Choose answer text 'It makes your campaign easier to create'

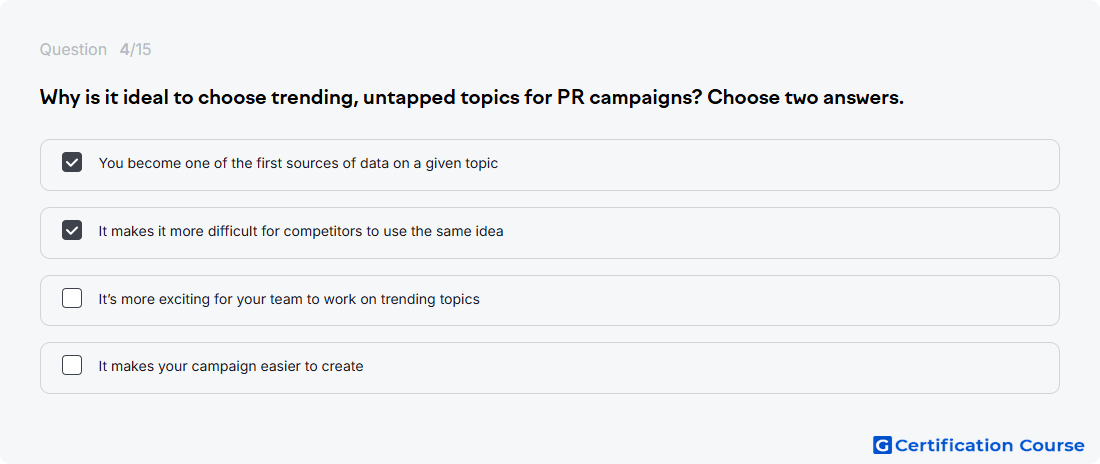click(231, 366)
